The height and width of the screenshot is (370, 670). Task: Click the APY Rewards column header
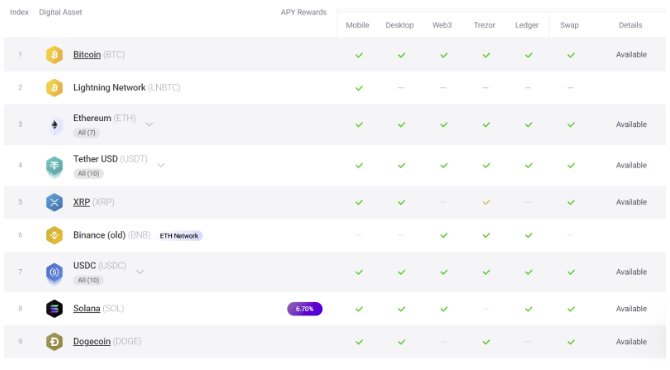[x=303, y=12]
